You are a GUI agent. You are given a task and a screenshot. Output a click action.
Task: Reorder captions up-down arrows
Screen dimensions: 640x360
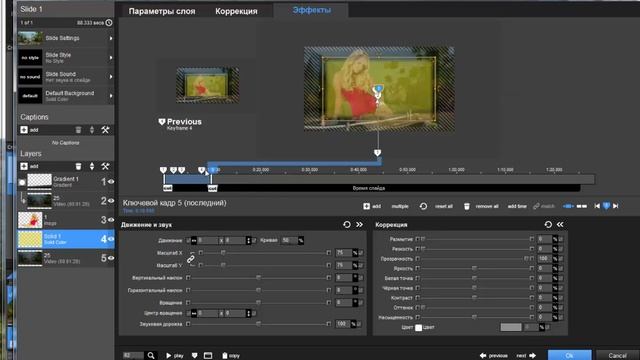pyautogui.click(x=92, y=130)
